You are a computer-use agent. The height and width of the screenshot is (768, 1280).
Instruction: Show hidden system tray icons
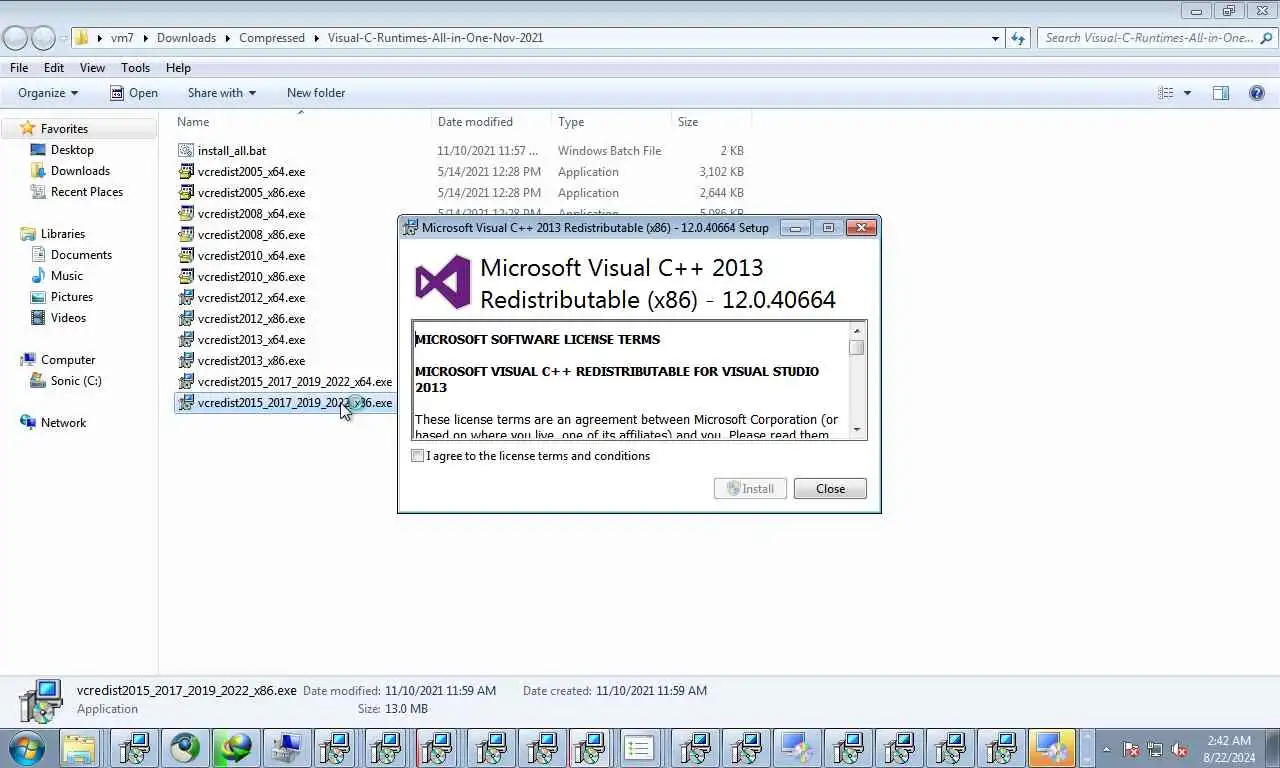pyautogui.click(x=1106, y=748)
